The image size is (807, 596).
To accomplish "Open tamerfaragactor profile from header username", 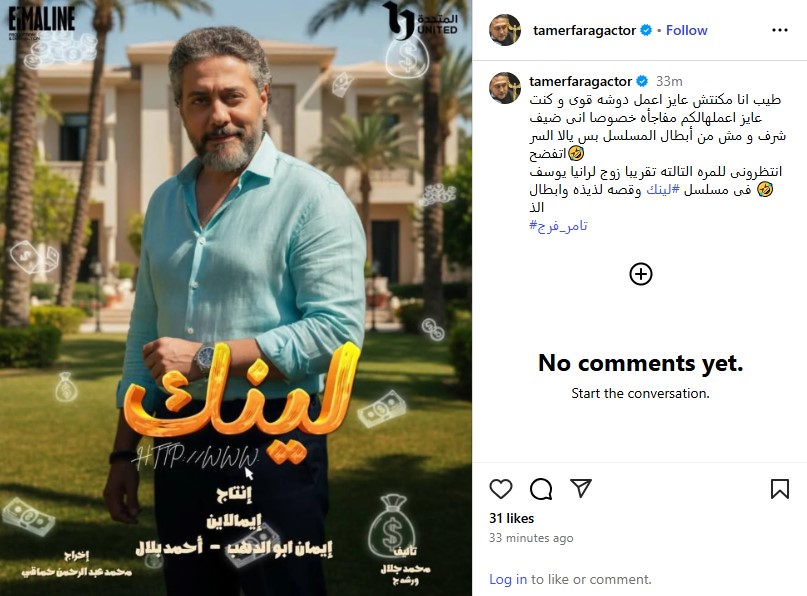I will [584, 30].
